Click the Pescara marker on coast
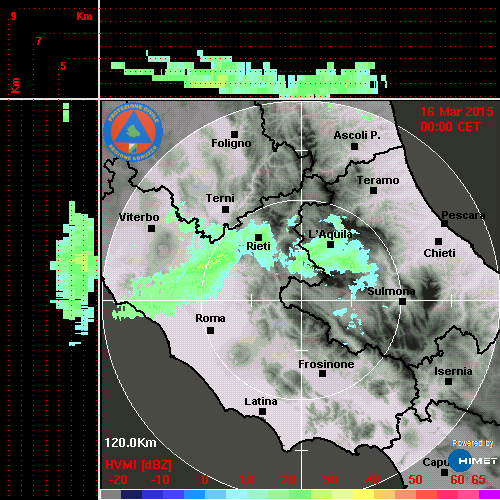This screenshot has height=500, width=500. pyautogui.click(x=444, y=223)
